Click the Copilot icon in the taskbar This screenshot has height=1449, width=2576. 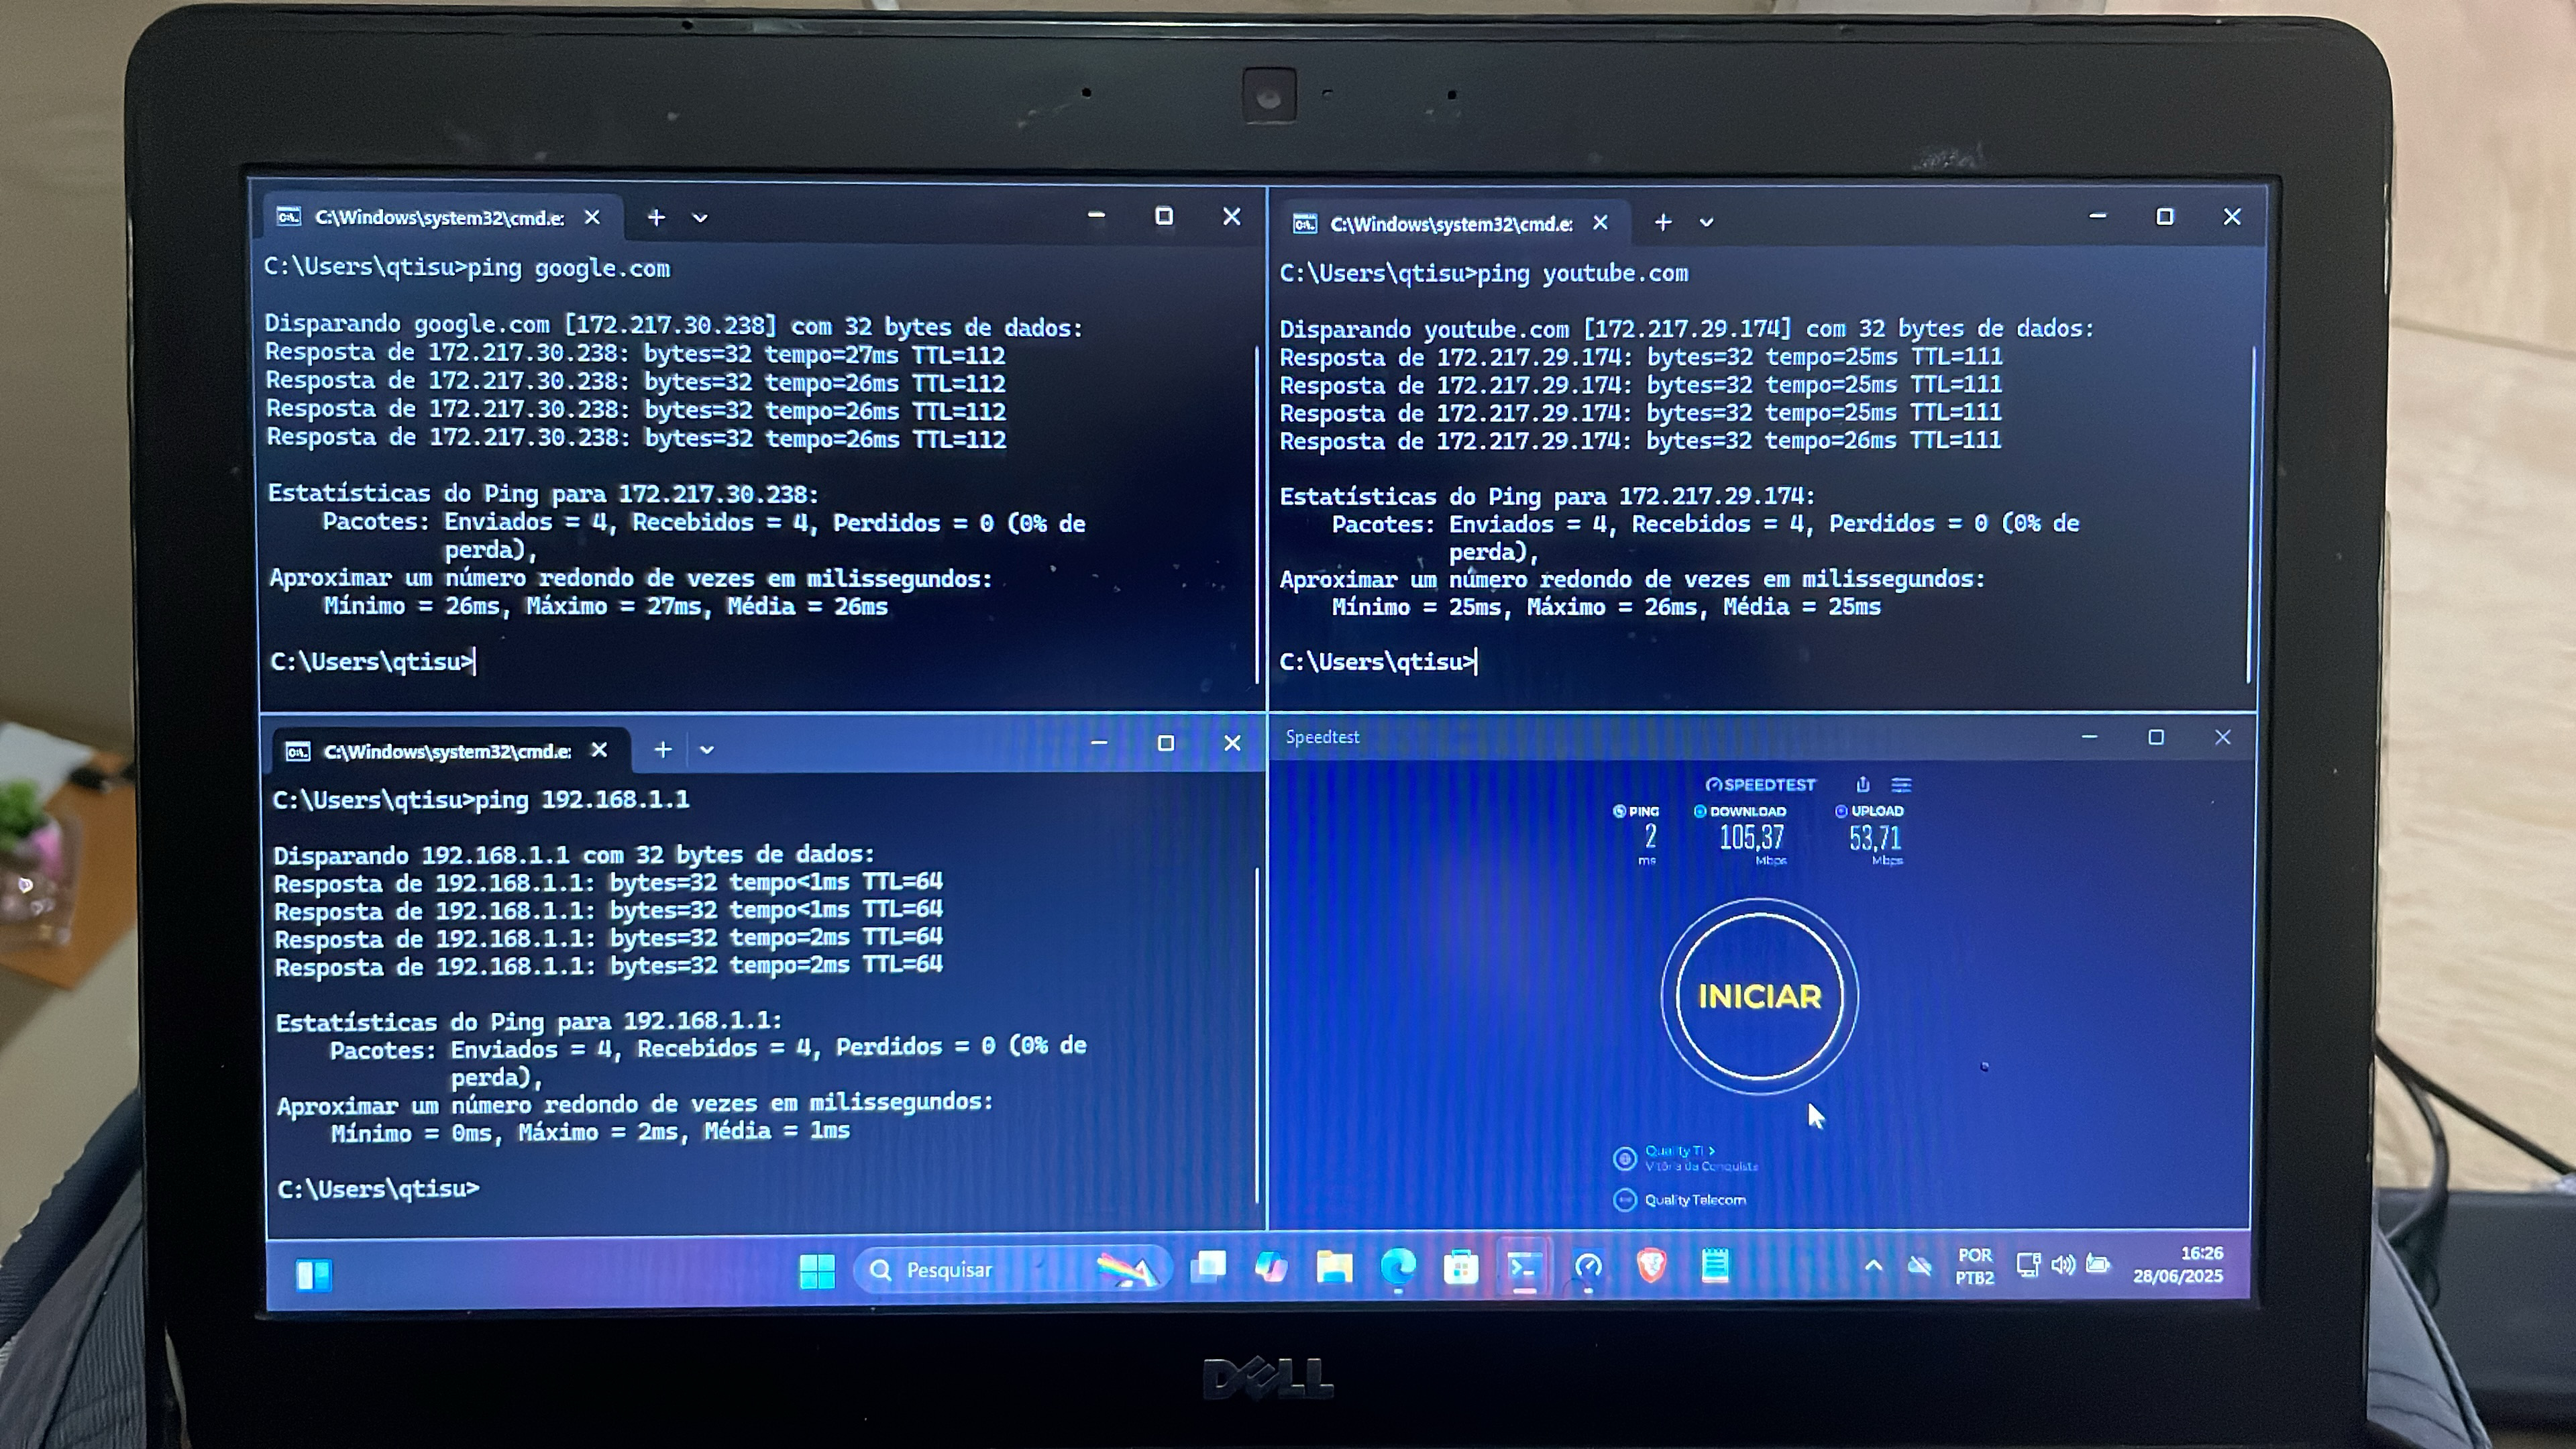point(1271,1268)
